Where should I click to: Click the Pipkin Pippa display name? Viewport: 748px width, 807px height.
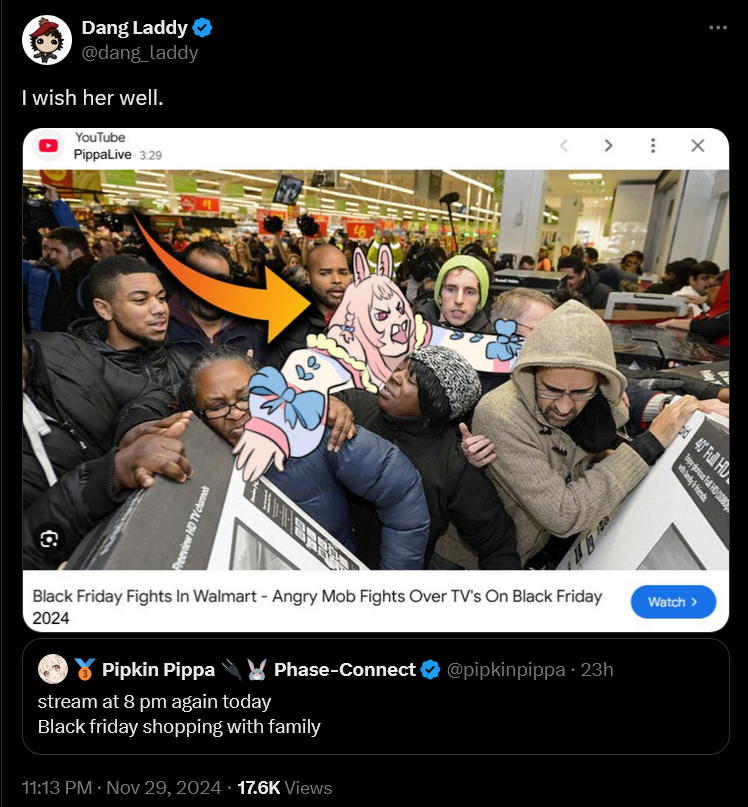[x=158, y=670]
